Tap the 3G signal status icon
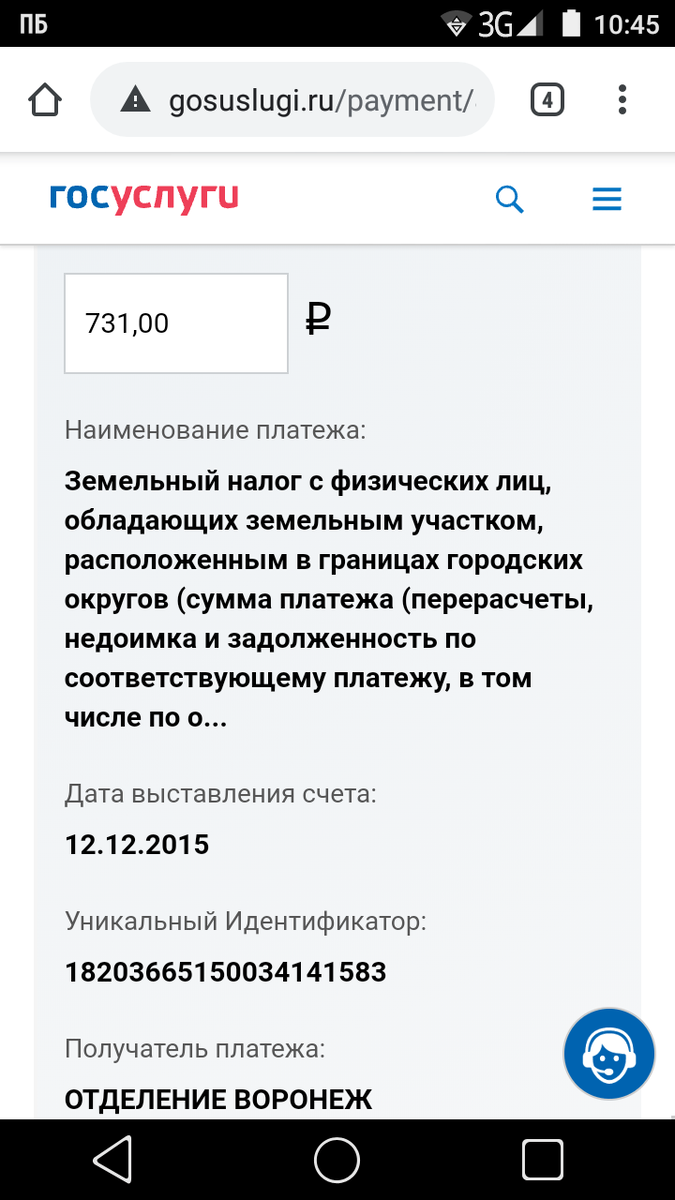This screenshot has height=1200, width=675. pyautogui.click(x=510, y=24)
